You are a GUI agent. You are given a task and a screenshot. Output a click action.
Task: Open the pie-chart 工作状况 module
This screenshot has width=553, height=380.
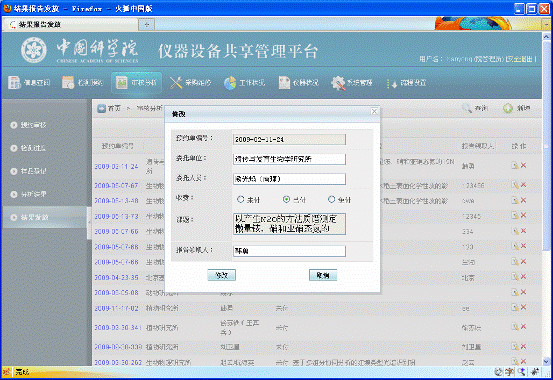point(230,83)
